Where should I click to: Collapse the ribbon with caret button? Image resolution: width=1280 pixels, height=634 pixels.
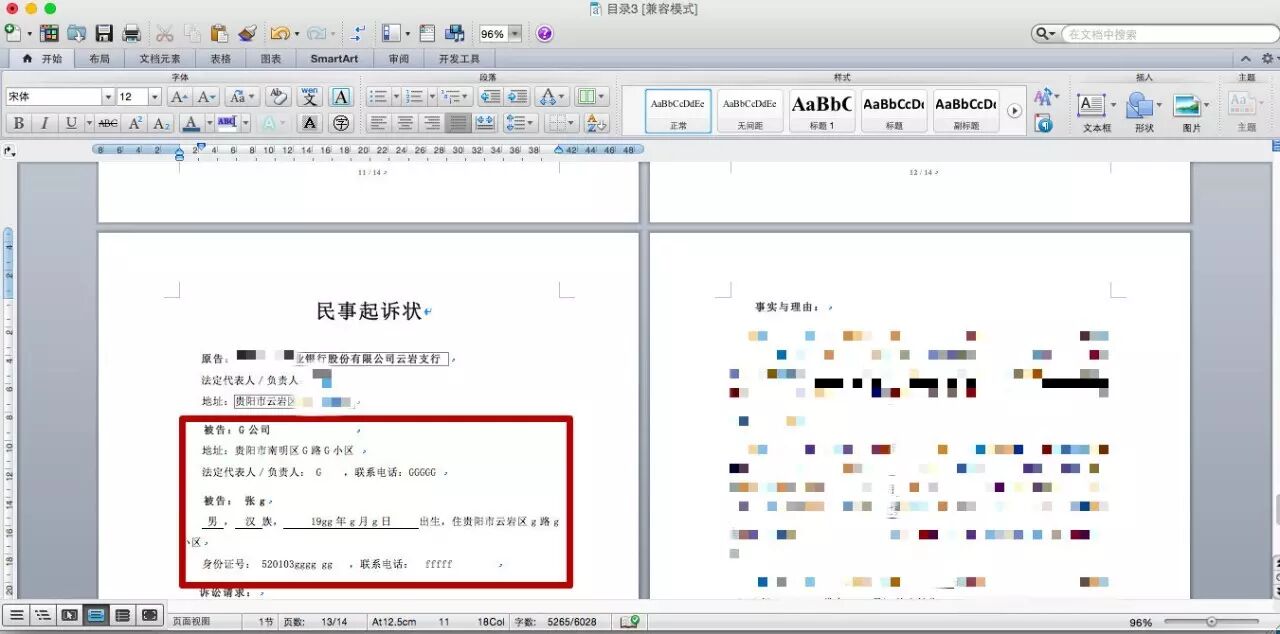pos(1246,59)
